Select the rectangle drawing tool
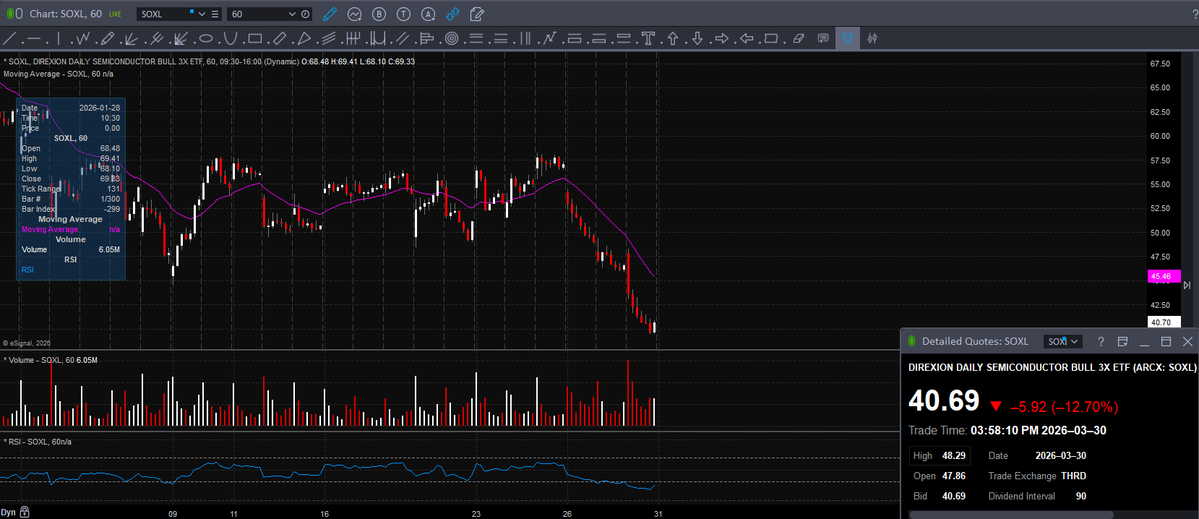Screen dimensions: 1199x519 click(255, 38)
